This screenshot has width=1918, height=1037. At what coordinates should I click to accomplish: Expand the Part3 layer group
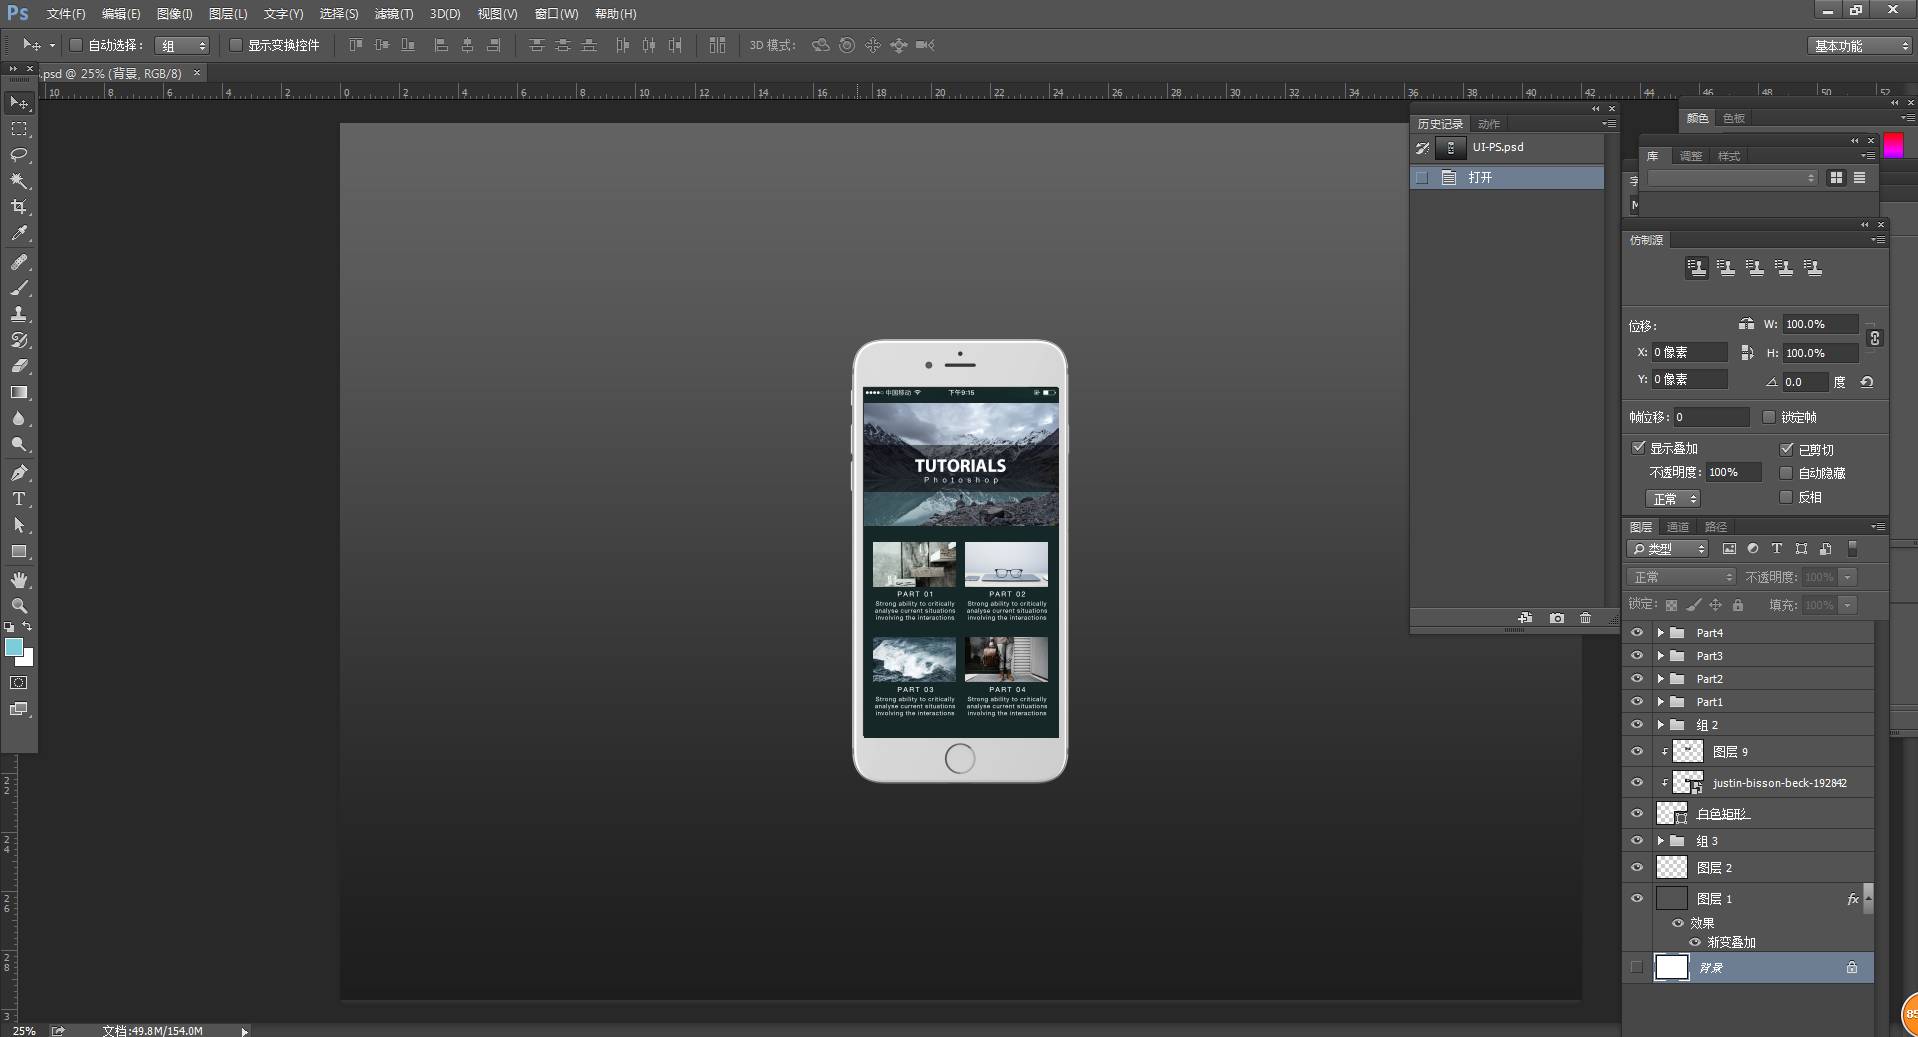pos(1660,655)
